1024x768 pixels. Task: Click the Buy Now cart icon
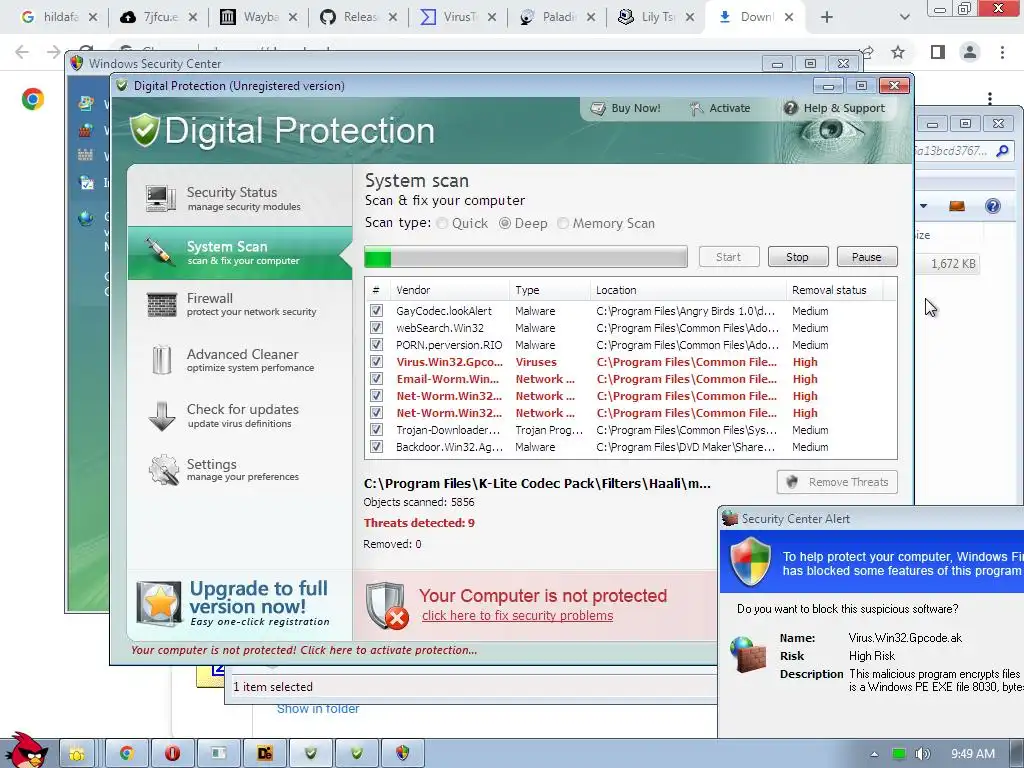point(598,108)
